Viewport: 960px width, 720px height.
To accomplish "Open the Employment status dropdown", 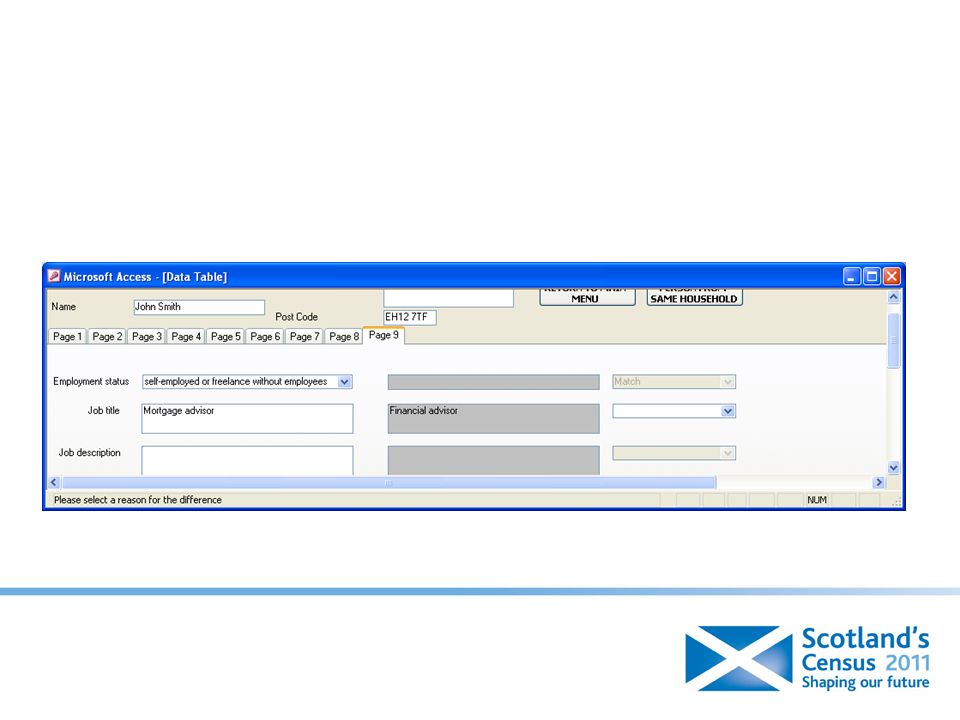I will pyautogui.click(x=345, y=381).
